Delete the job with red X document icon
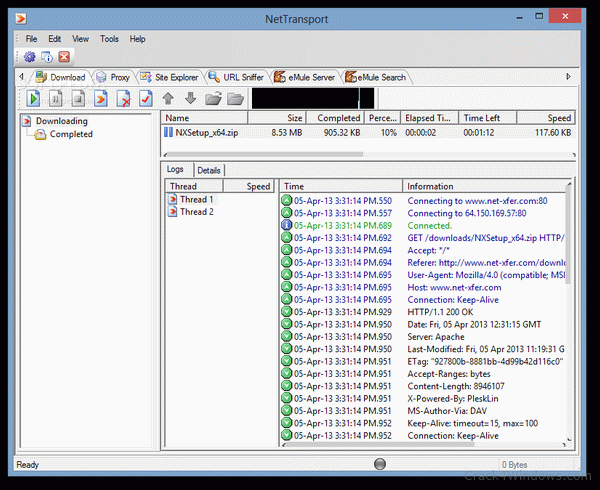The image size is (600, 490). coord(123,99)
